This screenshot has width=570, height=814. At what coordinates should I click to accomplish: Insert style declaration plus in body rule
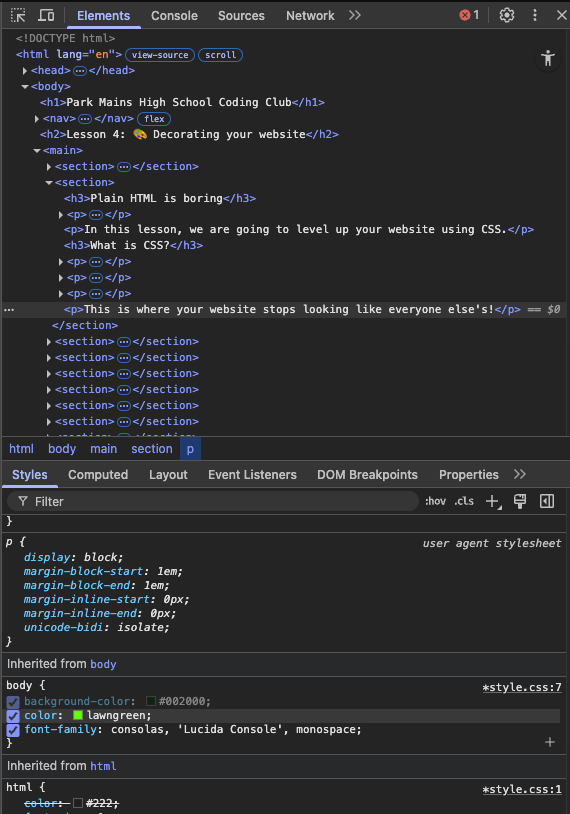click(550, 742)
